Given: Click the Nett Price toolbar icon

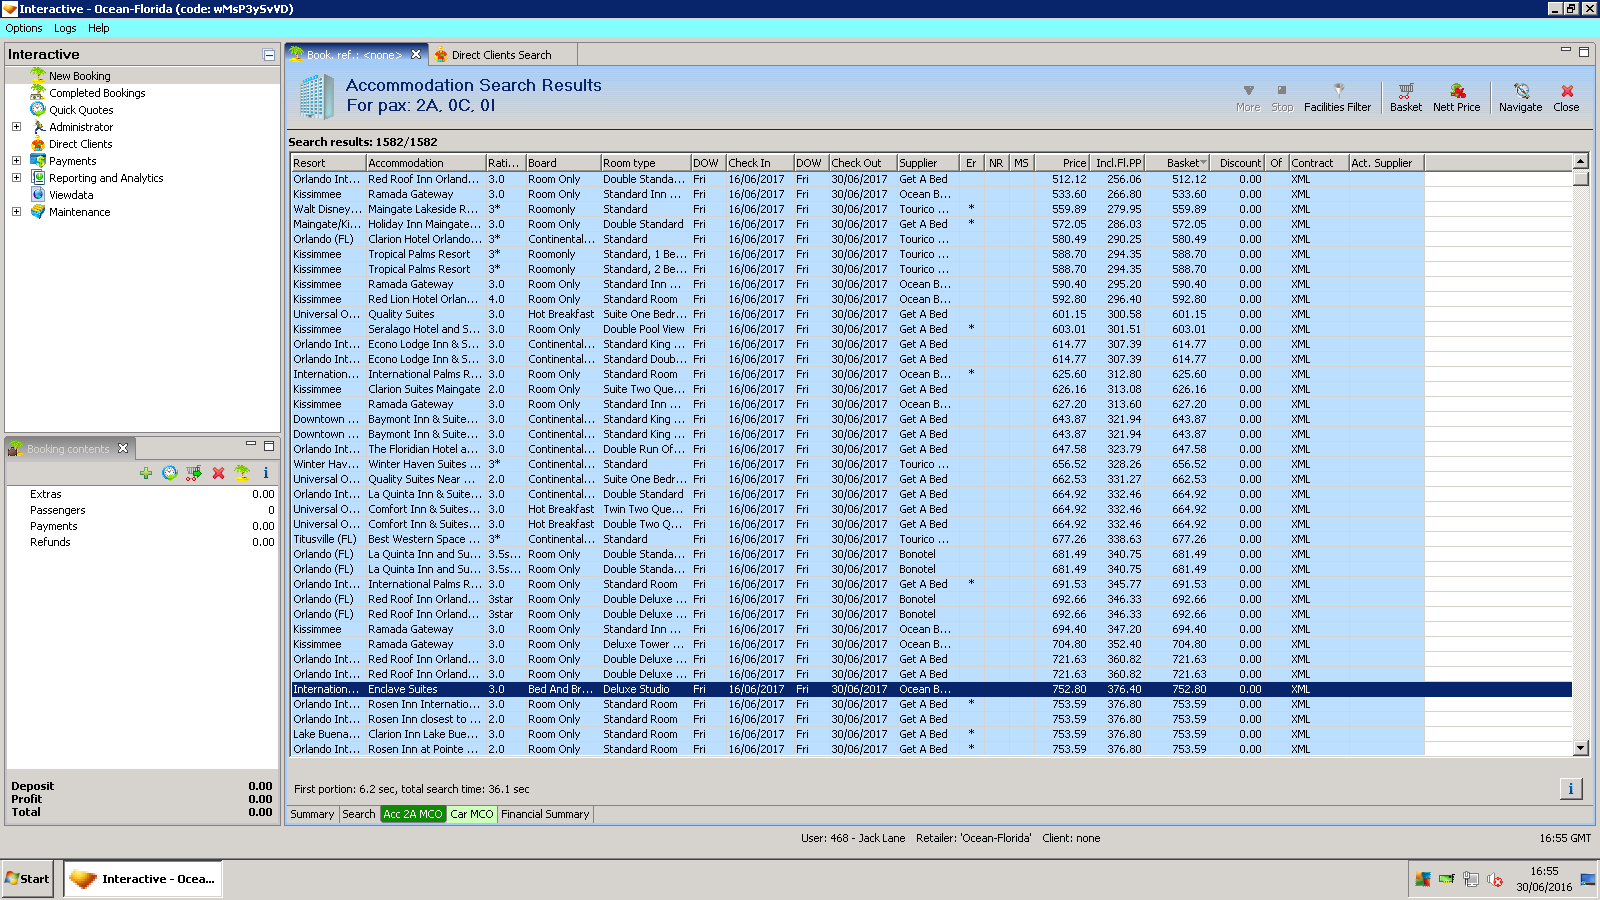Looking at the screenshot, I should pyautogui.click(x=1456, y=92).
